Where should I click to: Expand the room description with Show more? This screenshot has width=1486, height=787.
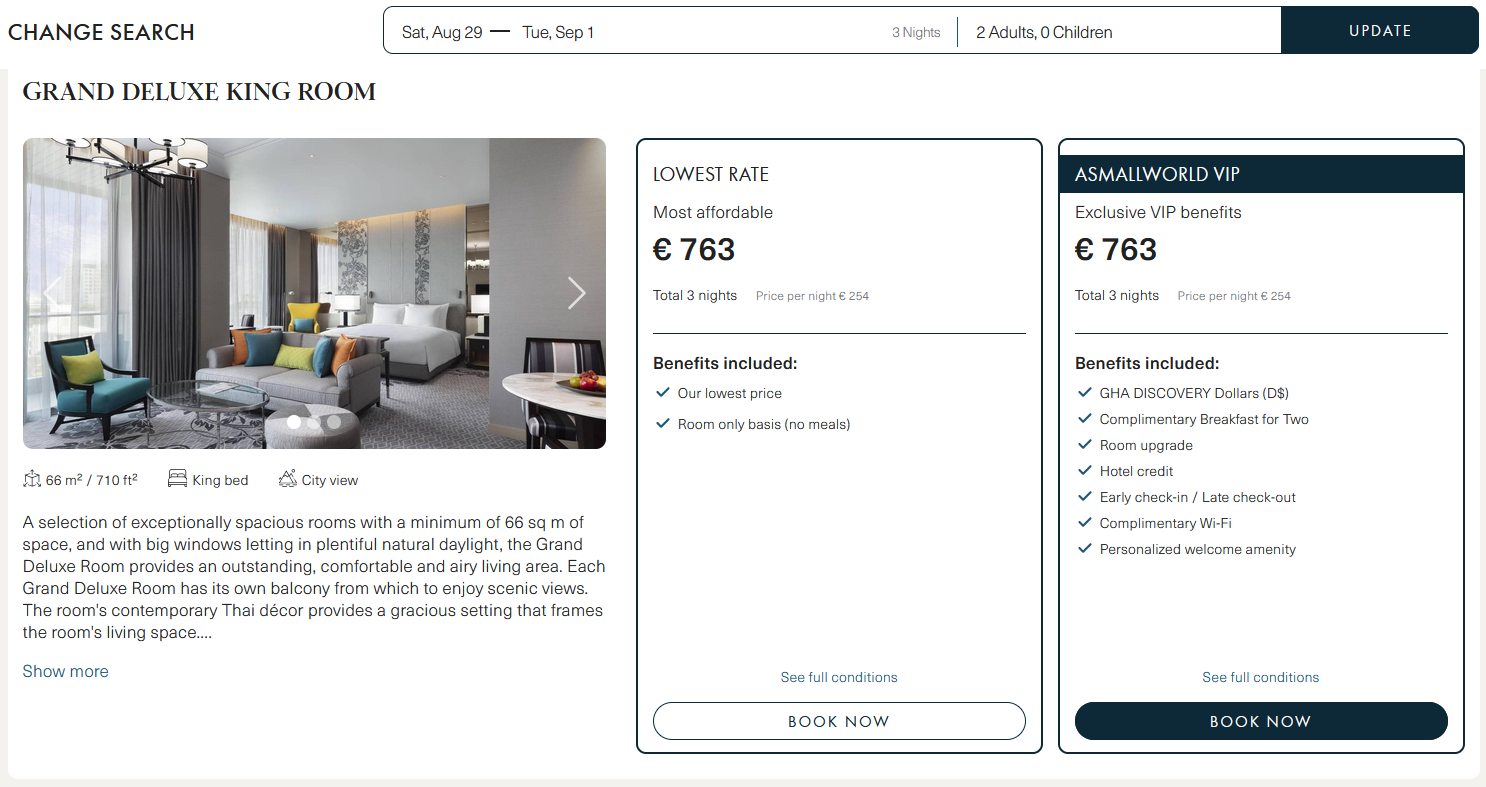(x=65, y=671)
